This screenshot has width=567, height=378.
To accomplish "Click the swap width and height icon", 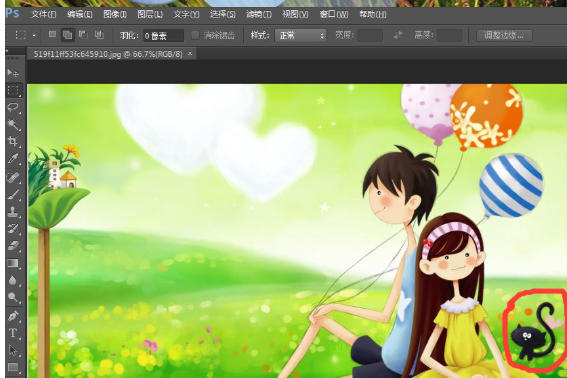I will click(398, 35).
